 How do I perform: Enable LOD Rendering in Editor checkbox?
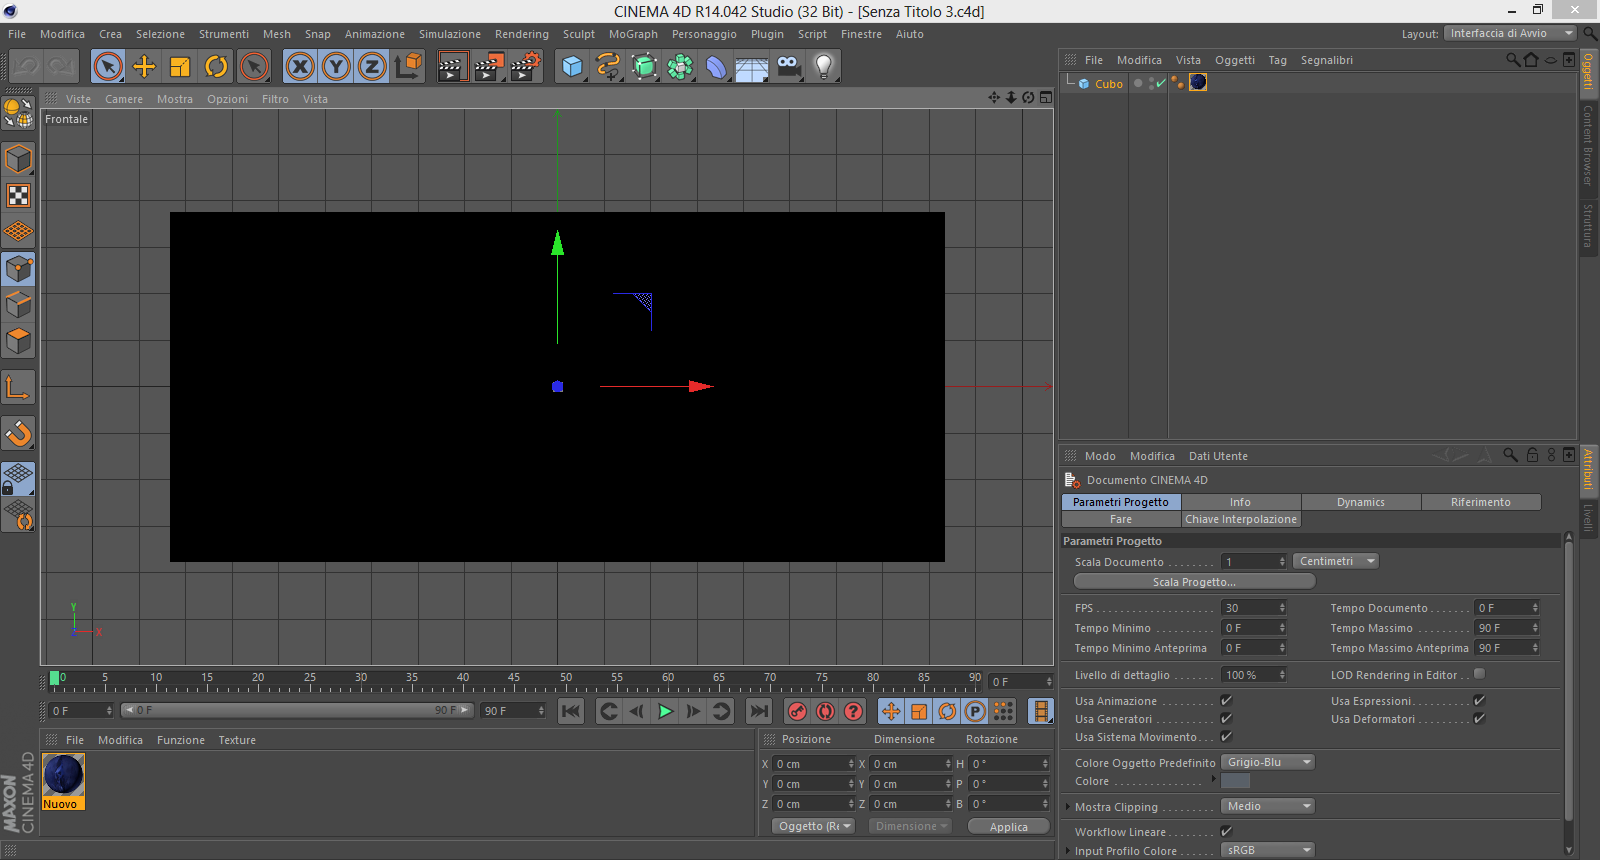point(1479,674)
